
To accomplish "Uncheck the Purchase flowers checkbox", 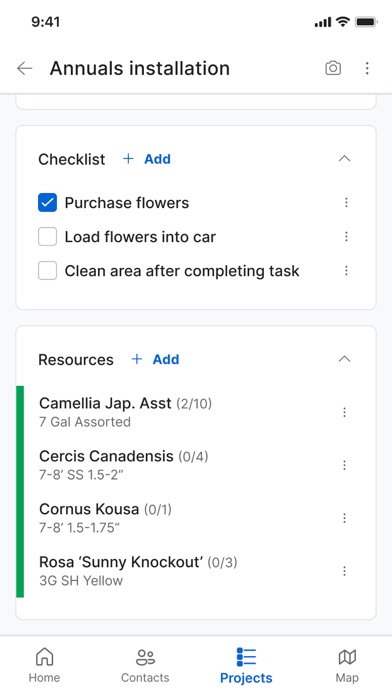I will click(48, 203).
